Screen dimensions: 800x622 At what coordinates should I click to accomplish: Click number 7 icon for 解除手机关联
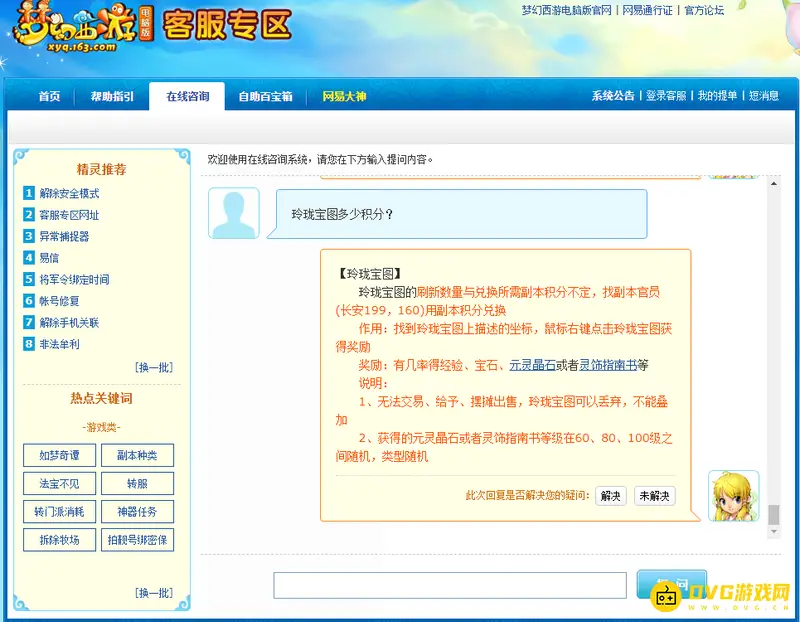click(x=29, y=322)
